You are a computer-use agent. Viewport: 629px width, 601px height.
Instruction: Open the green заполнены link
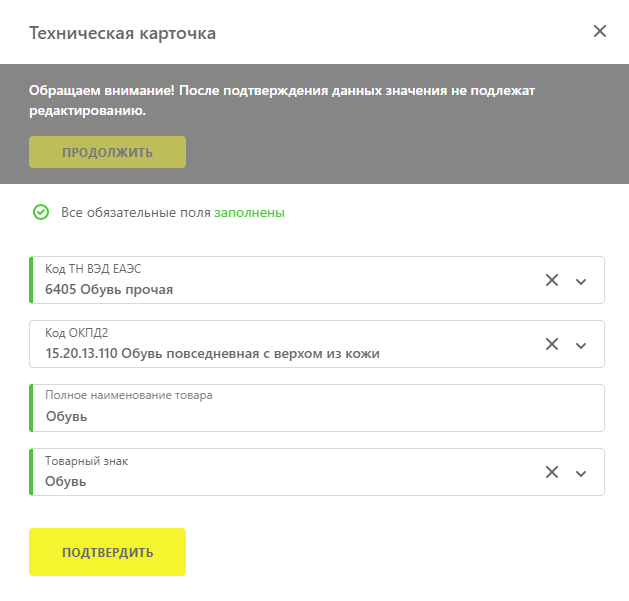click(x=249, y=212)
